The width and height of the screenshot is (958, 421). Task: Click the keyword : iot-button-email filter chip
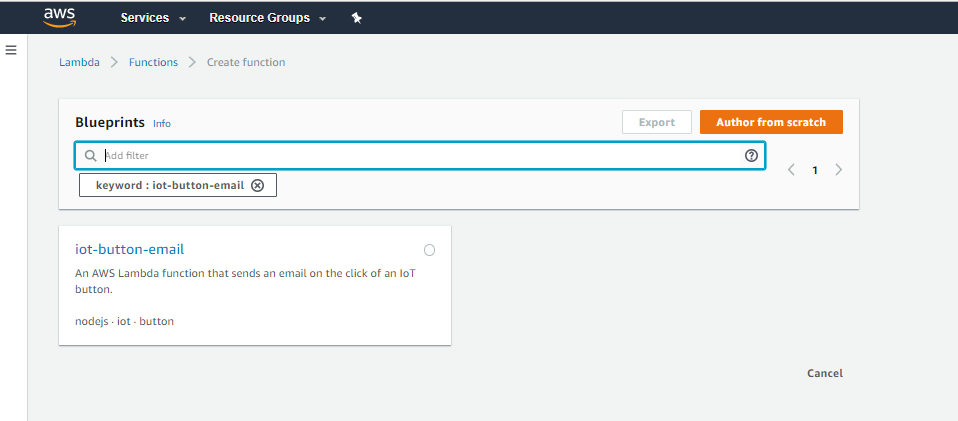point(178,185)
